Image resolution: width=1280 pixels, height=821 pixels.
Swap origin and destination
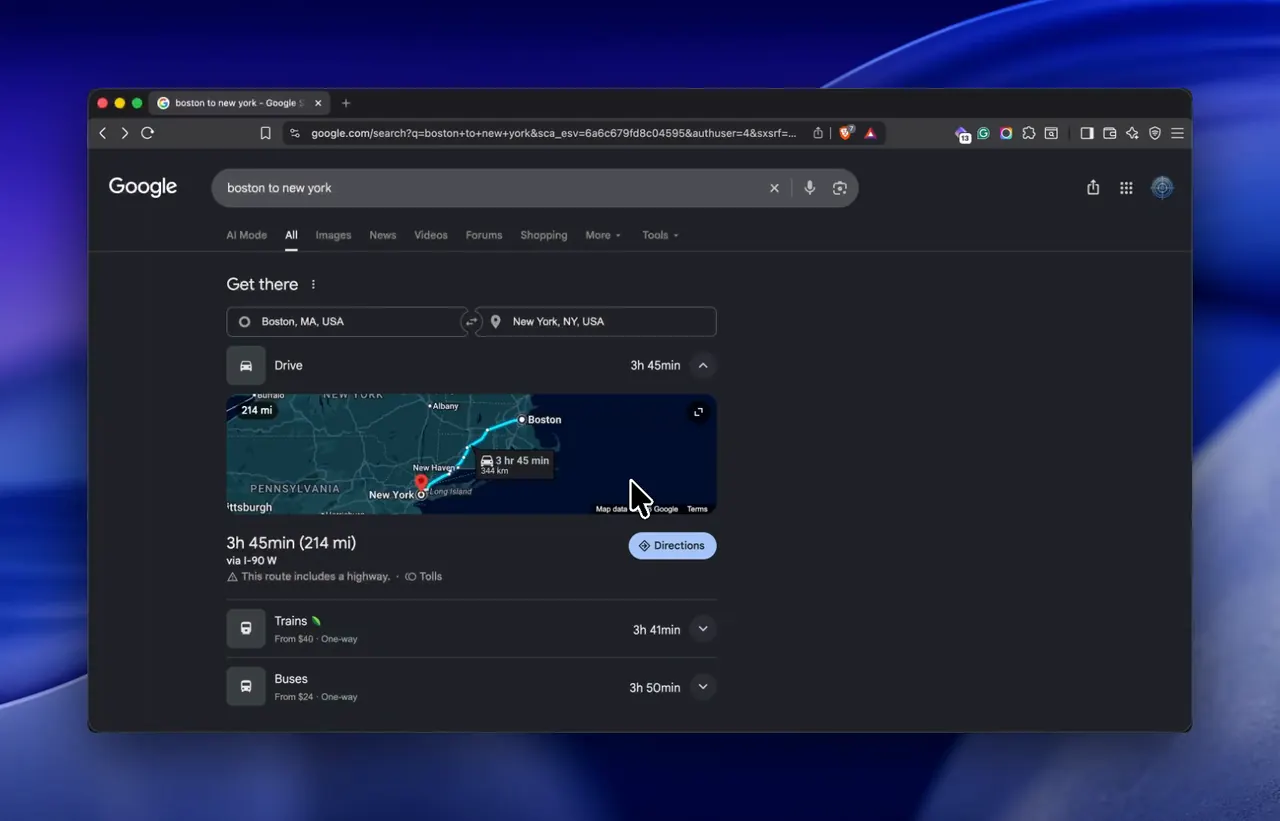tap(471, 322)
